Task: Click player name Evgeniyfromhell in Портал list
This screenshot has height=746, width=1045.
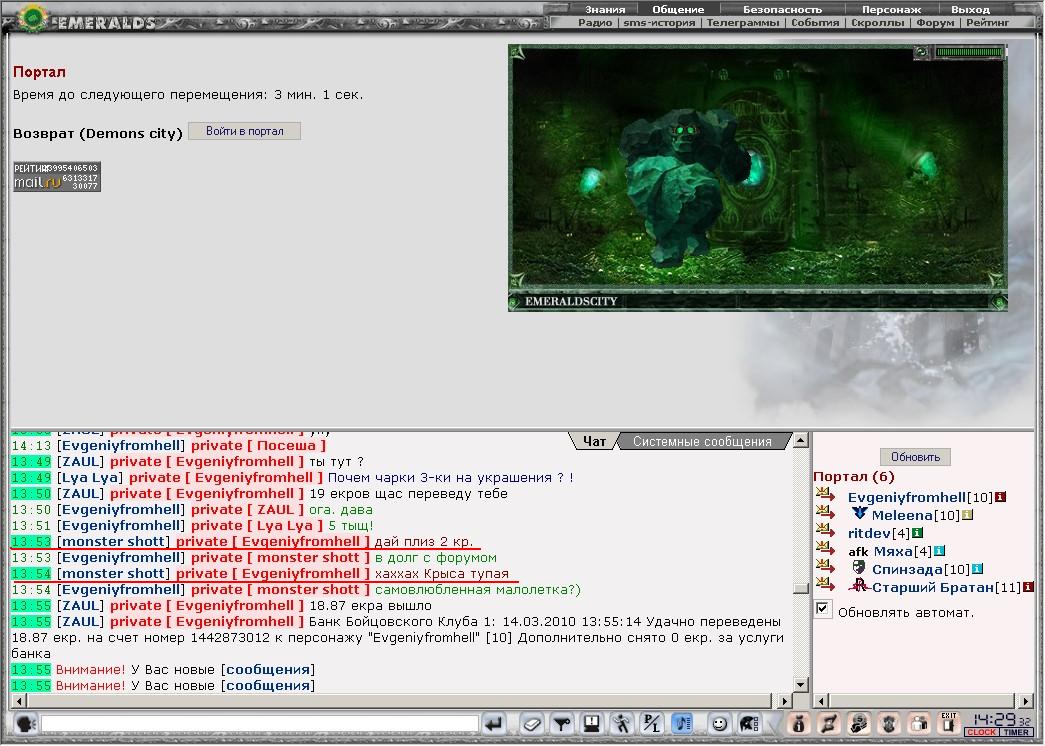Action: 906,497
